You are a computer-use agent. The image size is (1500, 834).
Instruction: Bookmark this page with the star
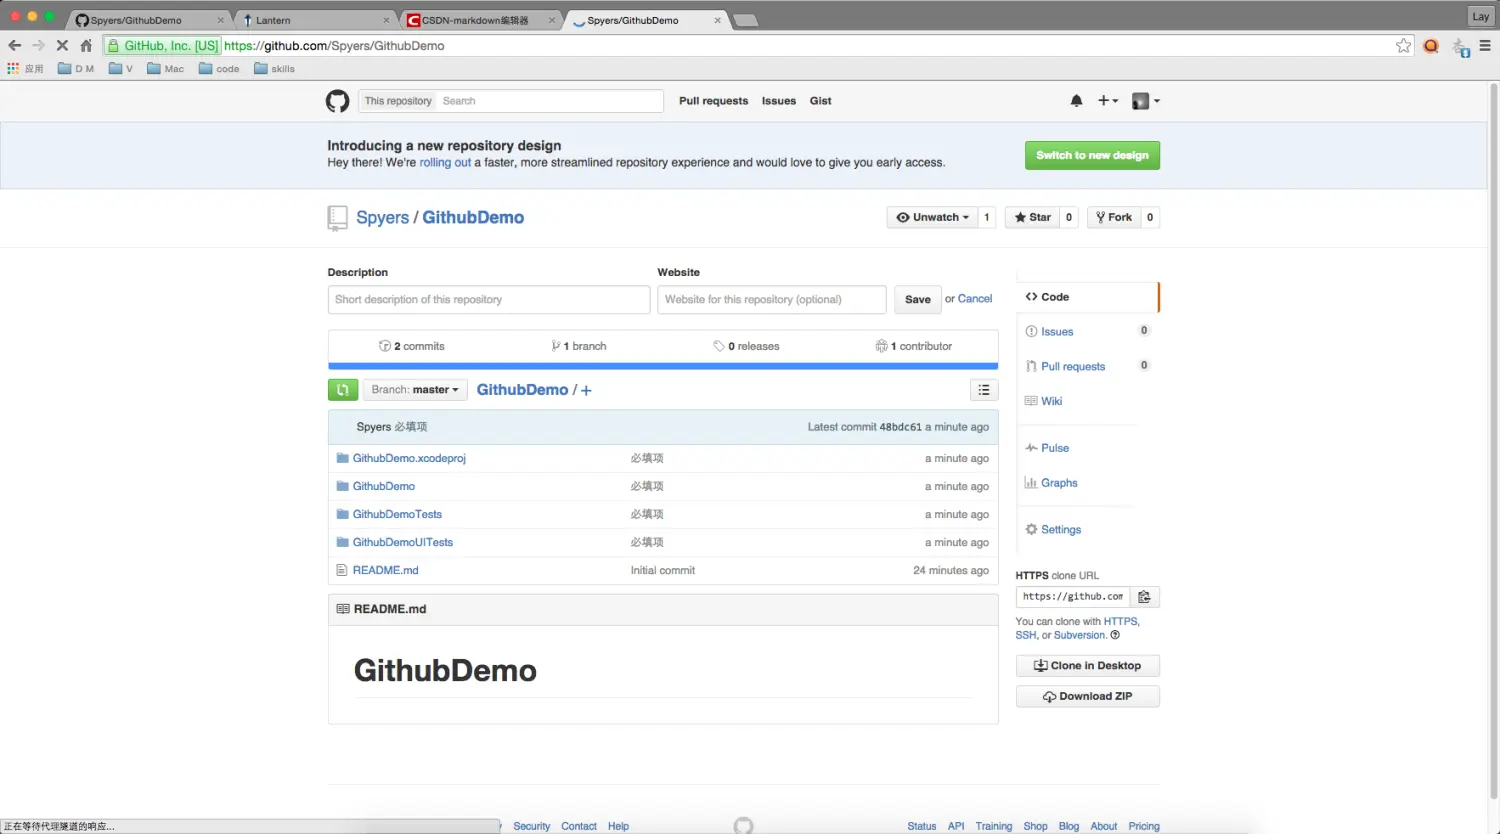pos(1403,45)
